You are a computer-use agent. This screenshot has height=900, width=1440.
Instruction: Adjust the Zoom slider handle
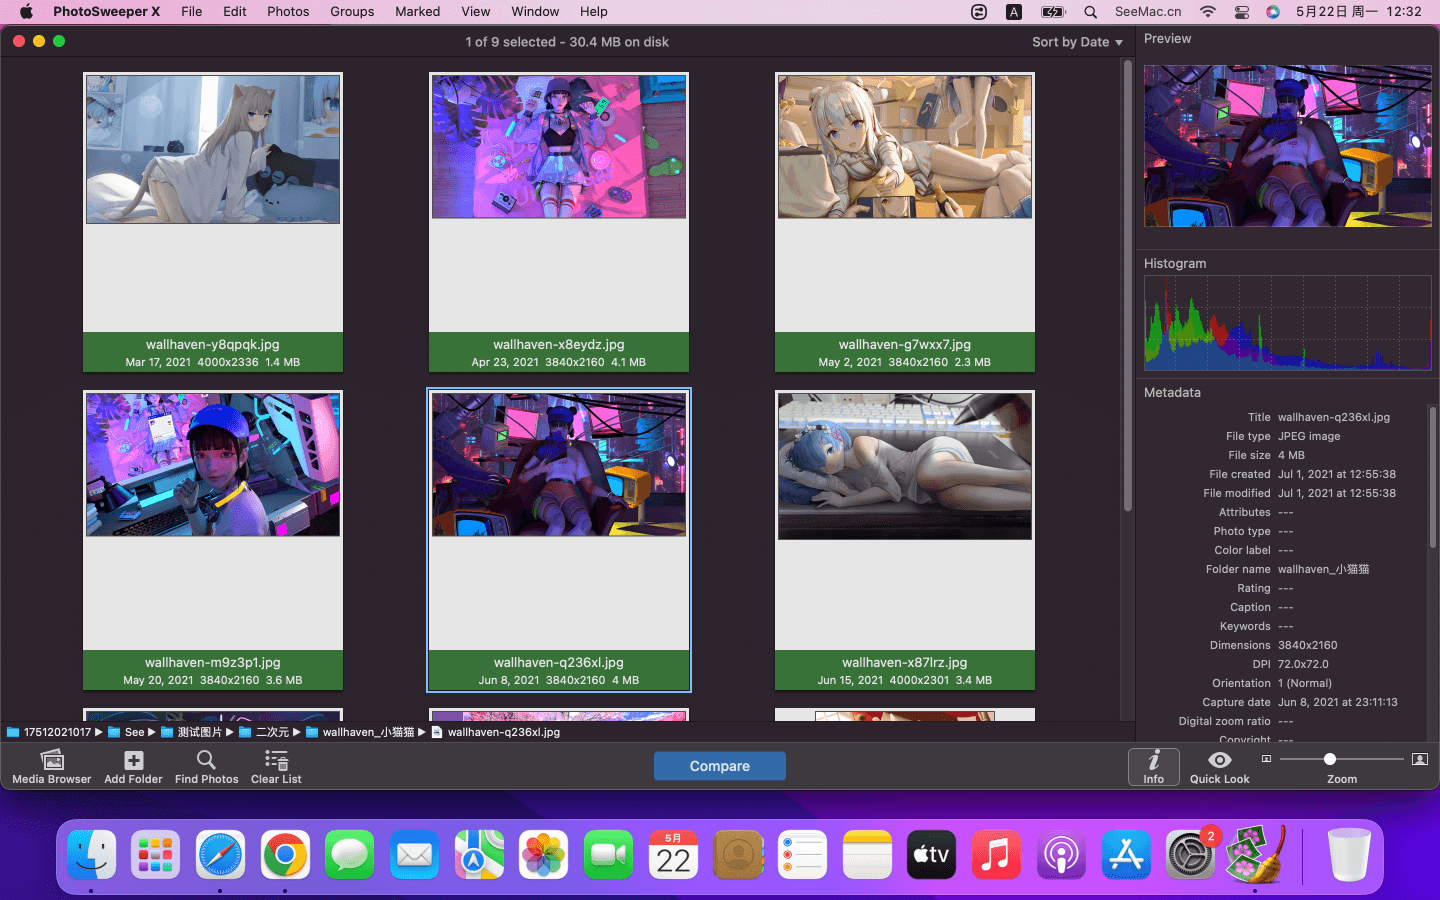pos(1329,759)
